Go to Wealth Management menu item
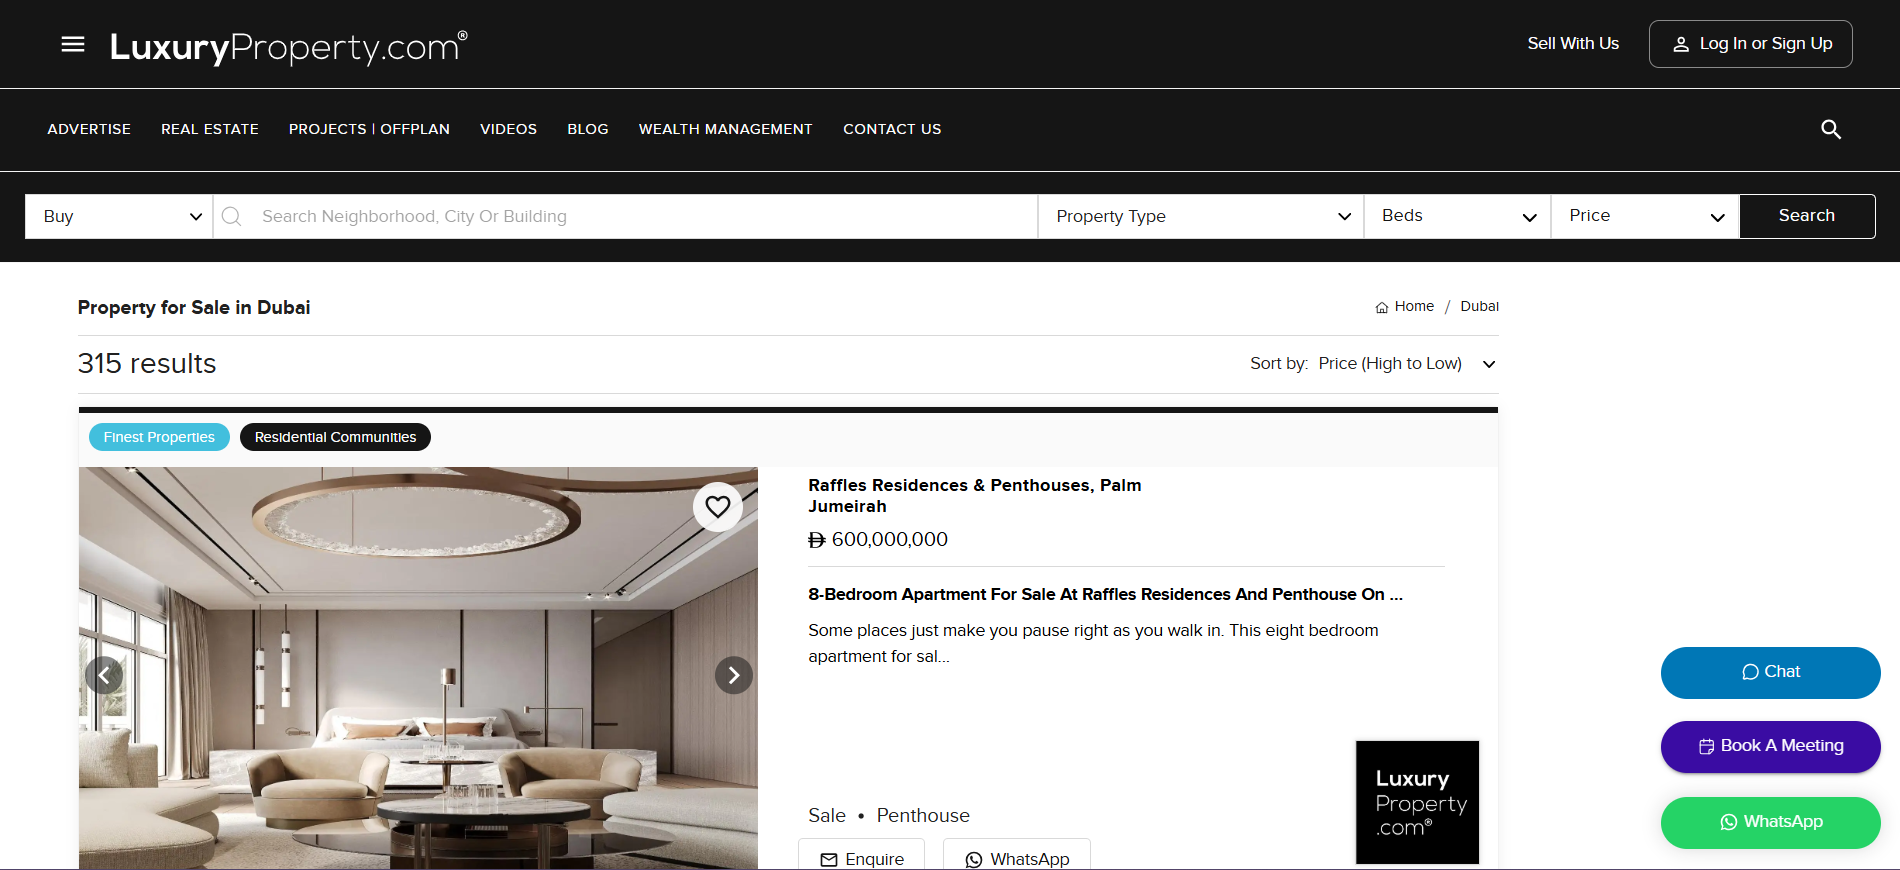This screenshot has height=870, width=1900. pos(725,129)
